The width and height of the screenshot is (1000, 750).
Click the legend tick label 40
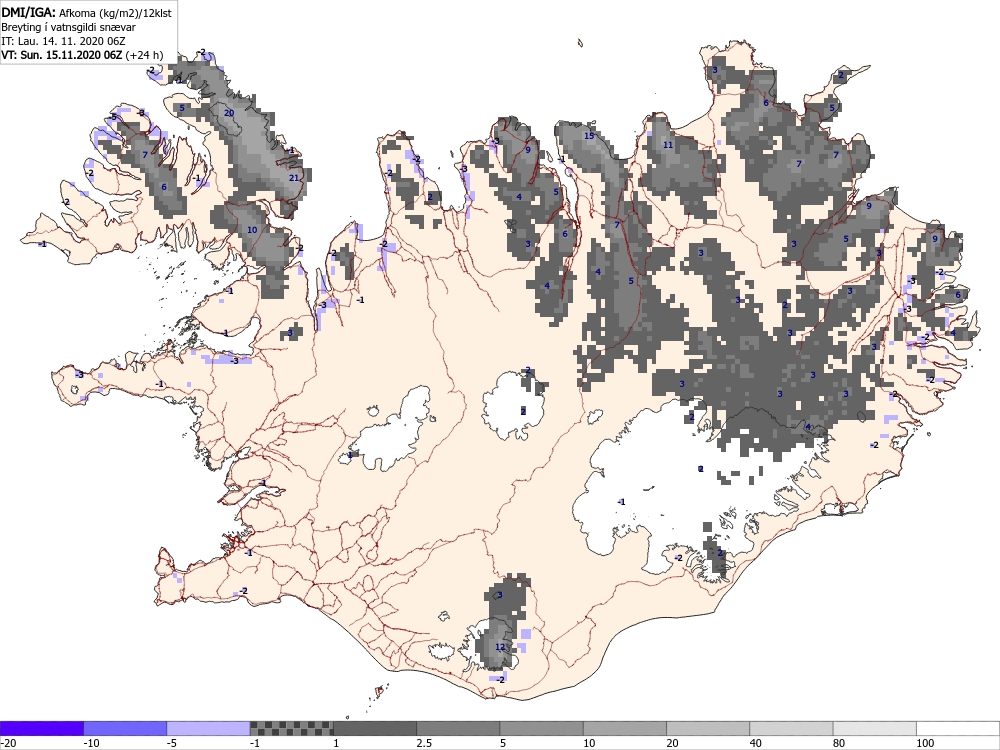(x=756, y=743)
